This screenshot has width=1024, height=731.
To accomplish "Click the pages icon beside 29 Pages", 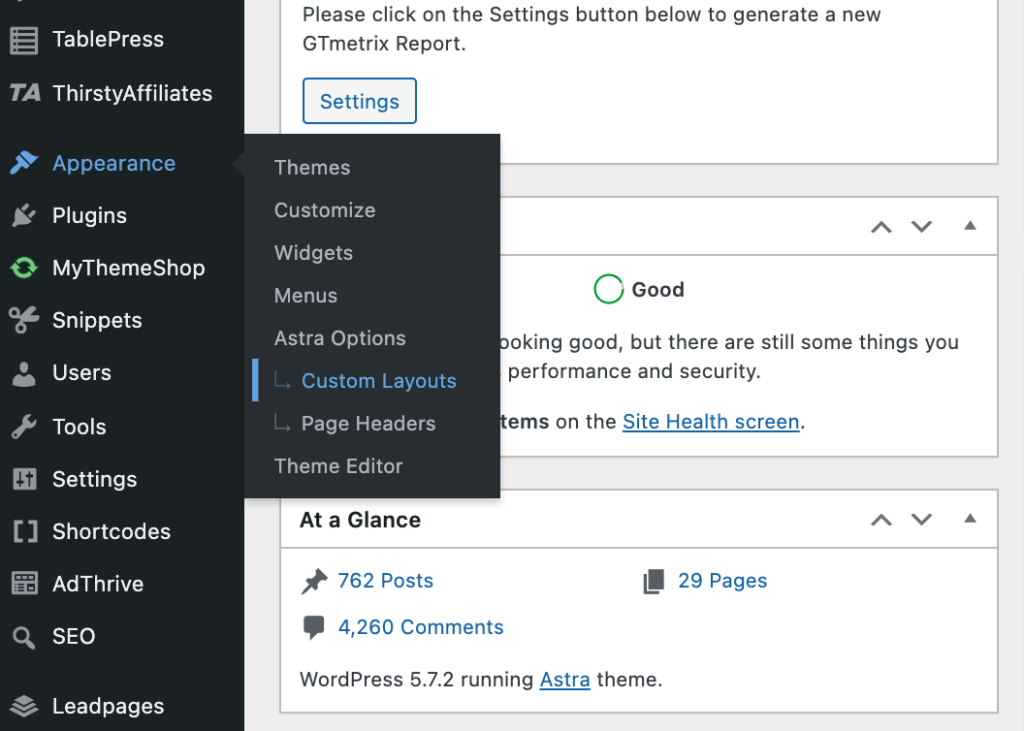I will [x=654, y=581].
